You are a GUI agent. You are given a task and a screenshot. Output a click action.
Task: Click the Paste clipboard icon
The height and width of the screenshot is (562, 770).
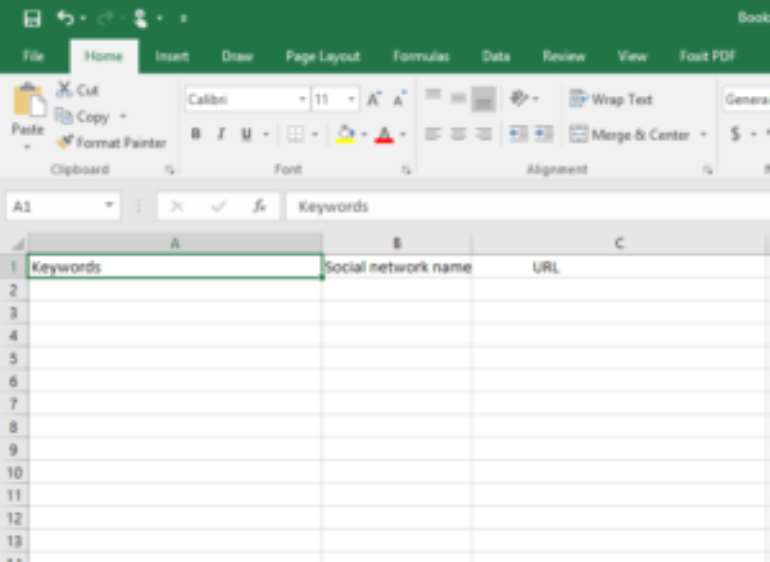point(28,100)
